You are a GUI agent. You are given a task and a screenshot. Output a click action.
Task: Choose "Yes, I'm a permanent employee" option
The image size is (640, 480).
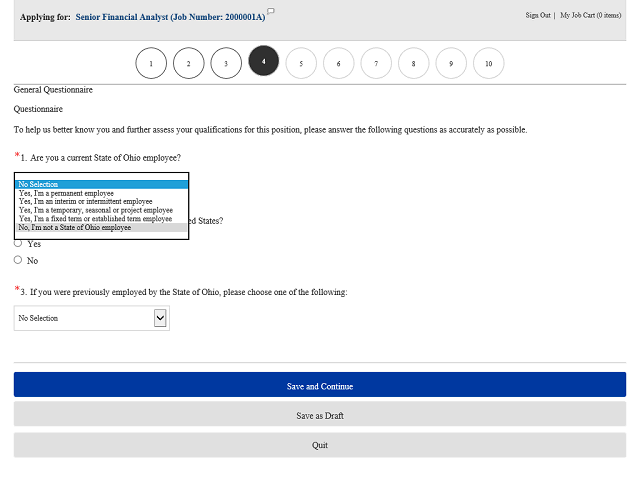102,193
